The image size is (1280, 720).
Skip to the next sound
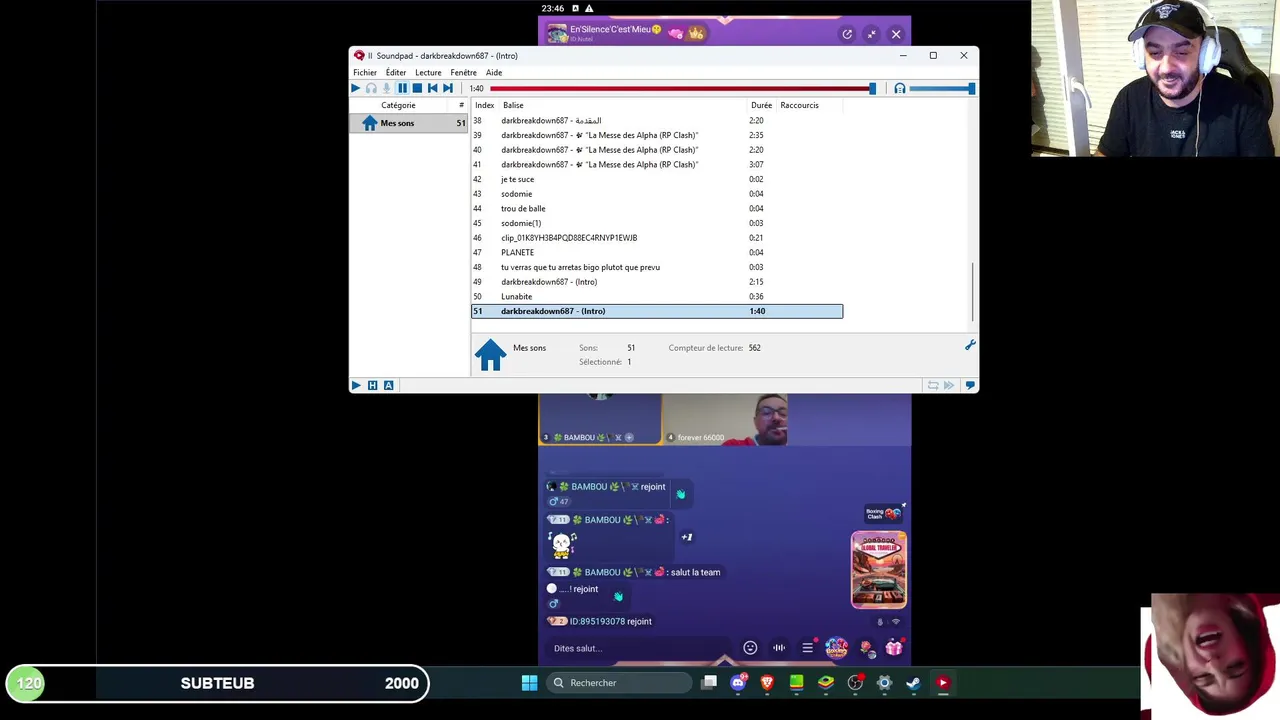447,89
